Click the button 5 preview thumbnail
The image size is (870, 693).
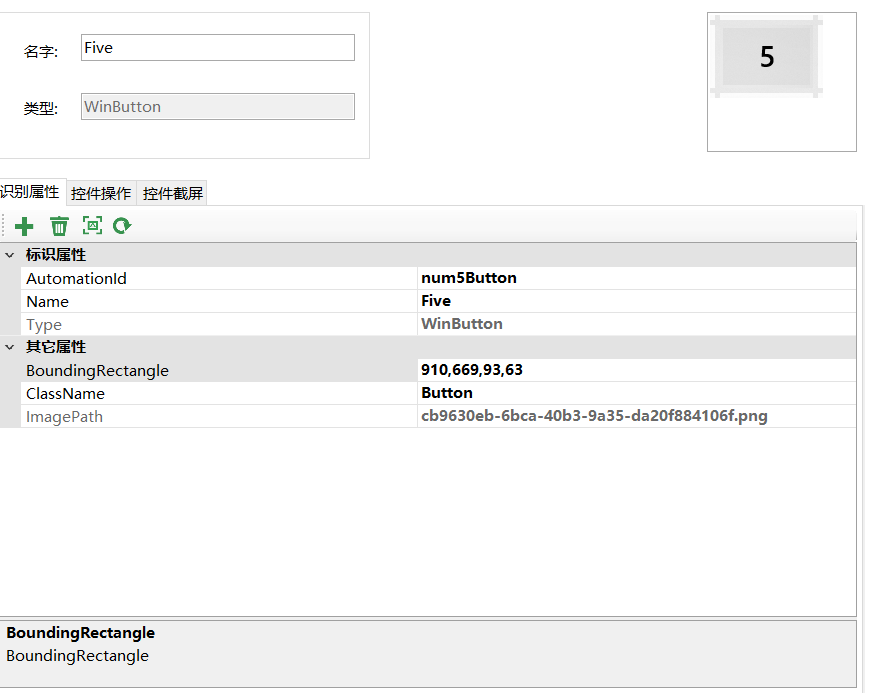click(767, 57)
